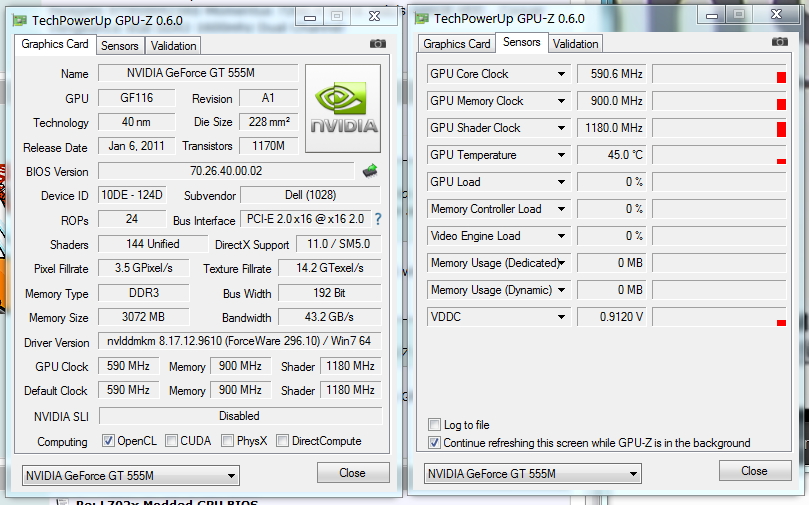Viewport: 809px width, 505px height.
Task: Click the VDDC reading 0.9120 V
Action: pos(611,317)
